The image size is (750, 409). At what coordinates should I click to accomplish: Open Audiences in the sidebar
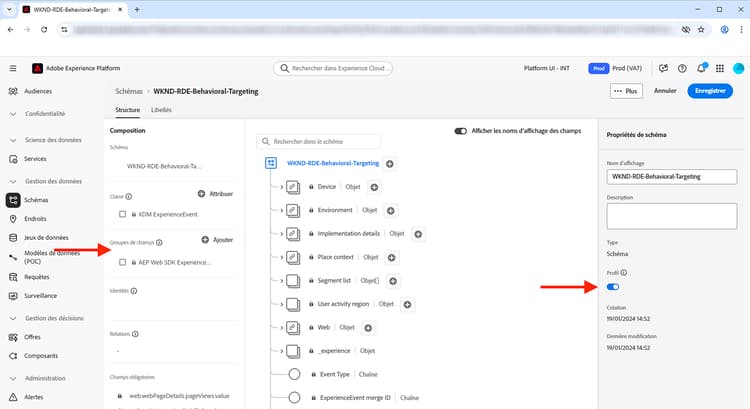pos(38,91)
